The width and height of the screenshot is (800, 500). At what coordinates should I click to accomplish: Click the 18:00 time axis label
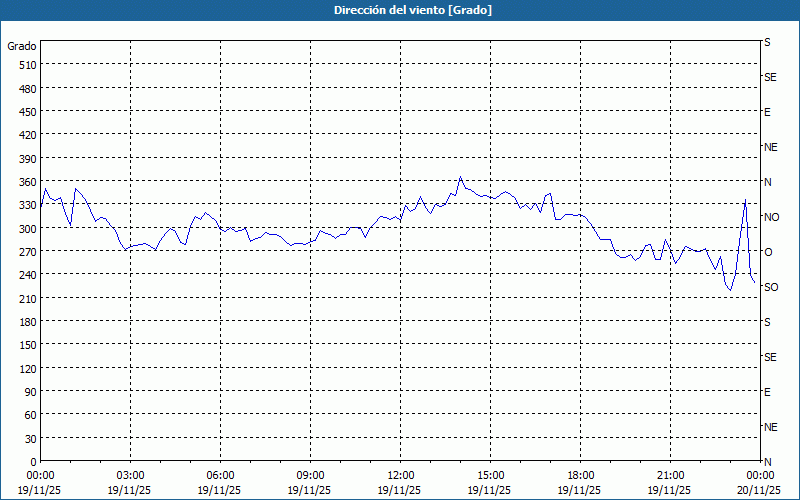click(x=581, y=475)
